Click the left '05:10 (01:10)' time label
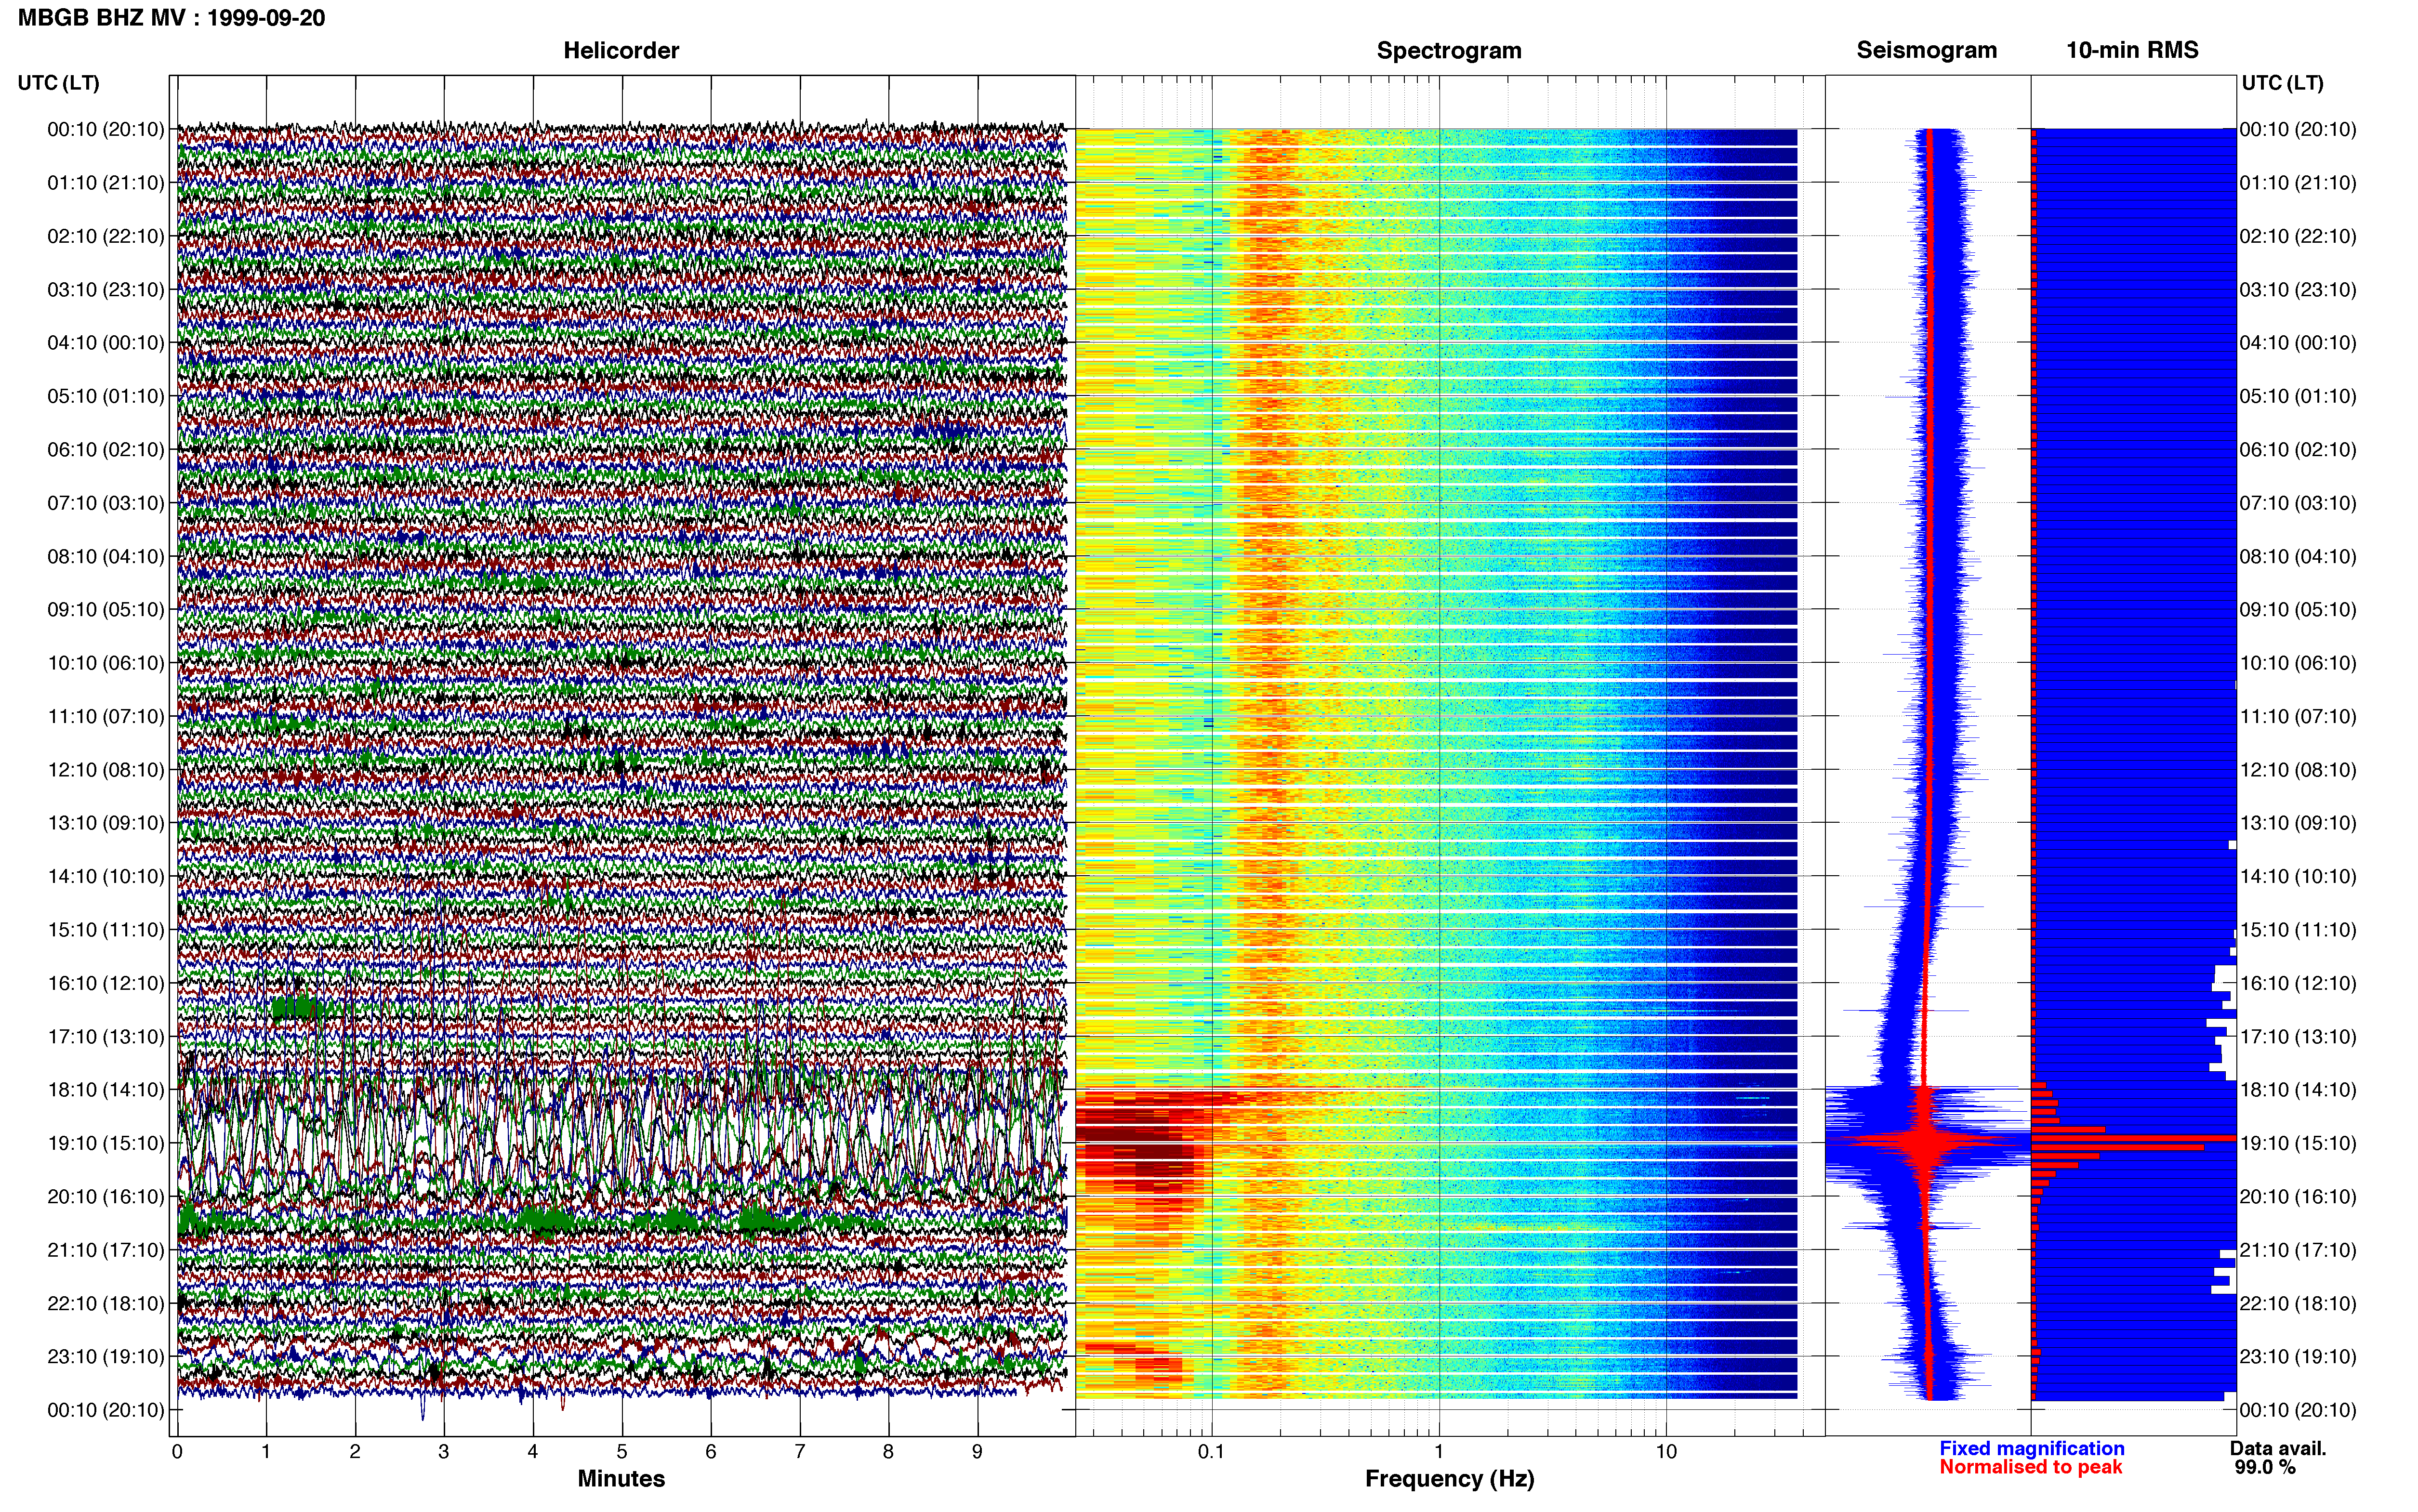The image size is (2418, 1512). (106, 396)
